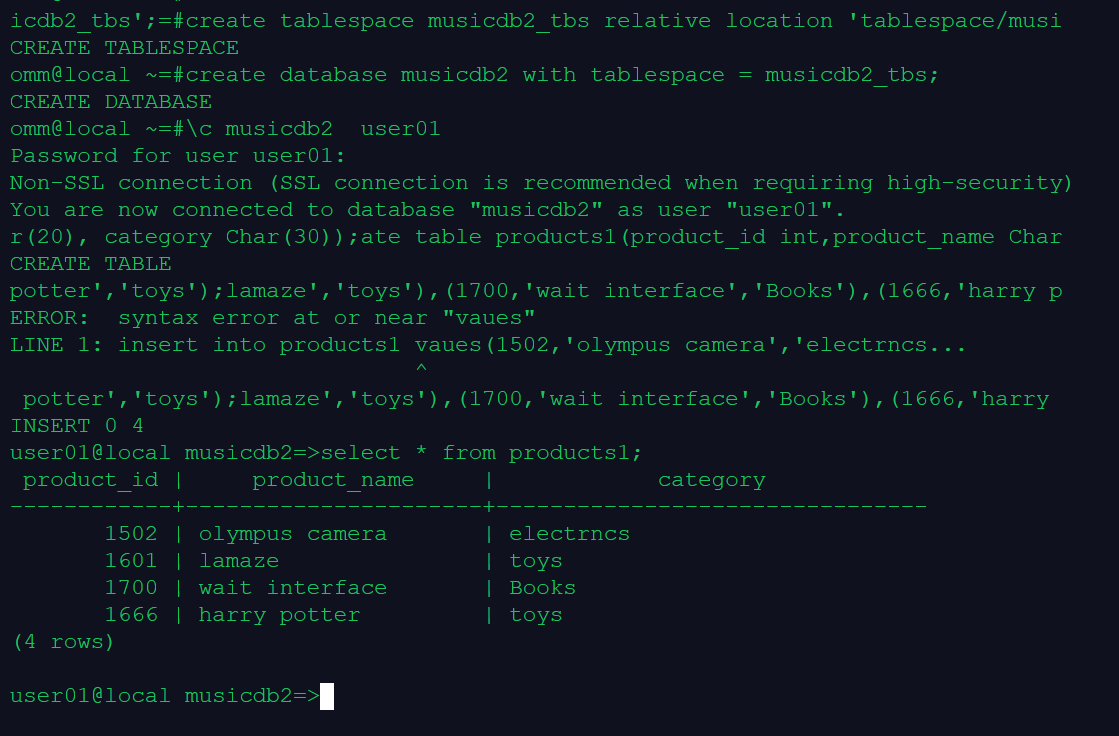Click the Password for user user01 line

[x=177, y=156]
